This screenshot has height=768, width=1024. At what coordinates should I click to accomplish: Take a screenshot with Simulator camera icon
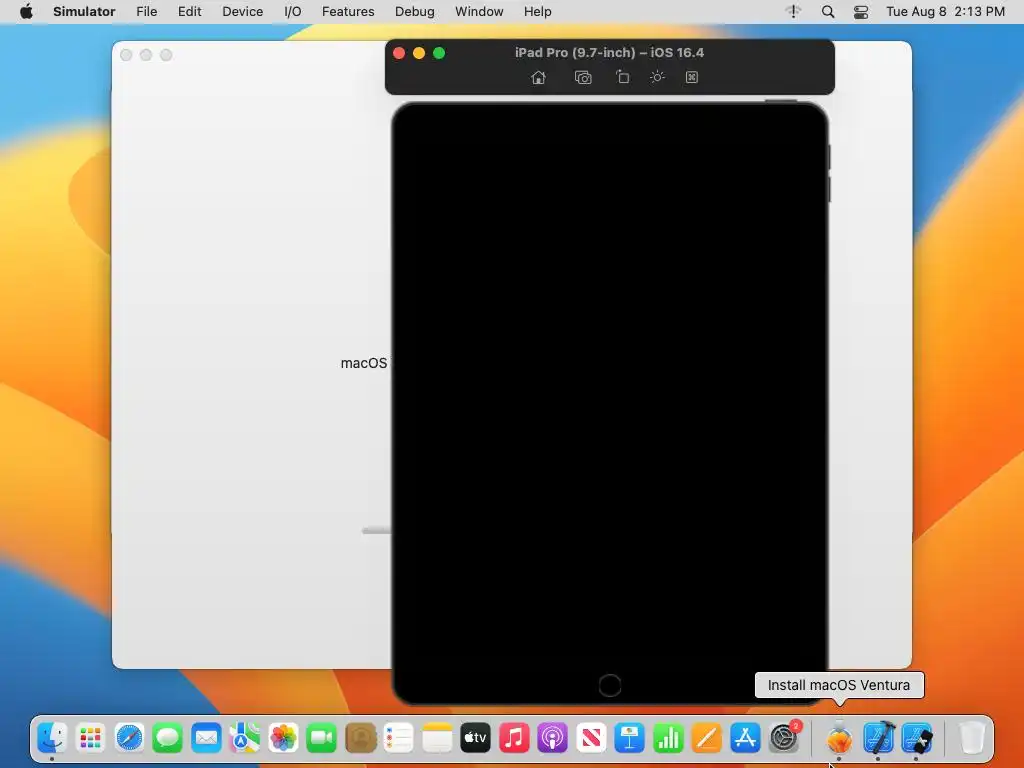[583, 78]
